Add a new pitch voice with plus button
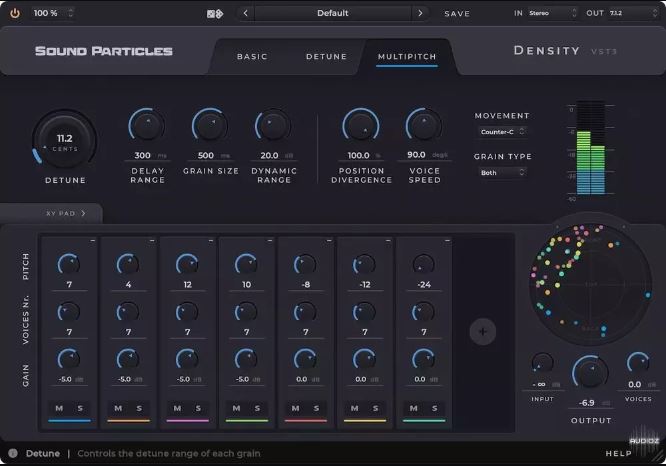Image resolution: width=666 pixels, height=466 pixels. (483, 331)
